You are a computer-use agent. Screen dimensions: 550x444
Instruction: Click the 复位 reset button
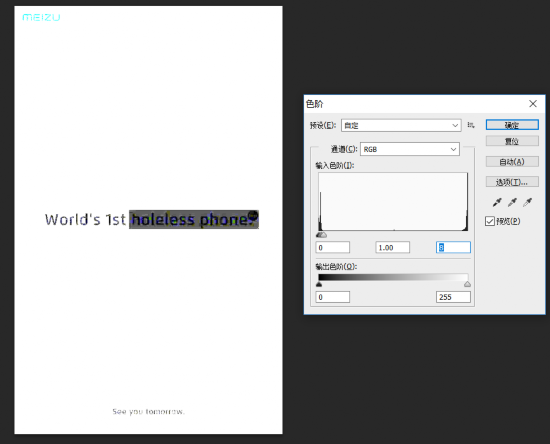(512, 141)
